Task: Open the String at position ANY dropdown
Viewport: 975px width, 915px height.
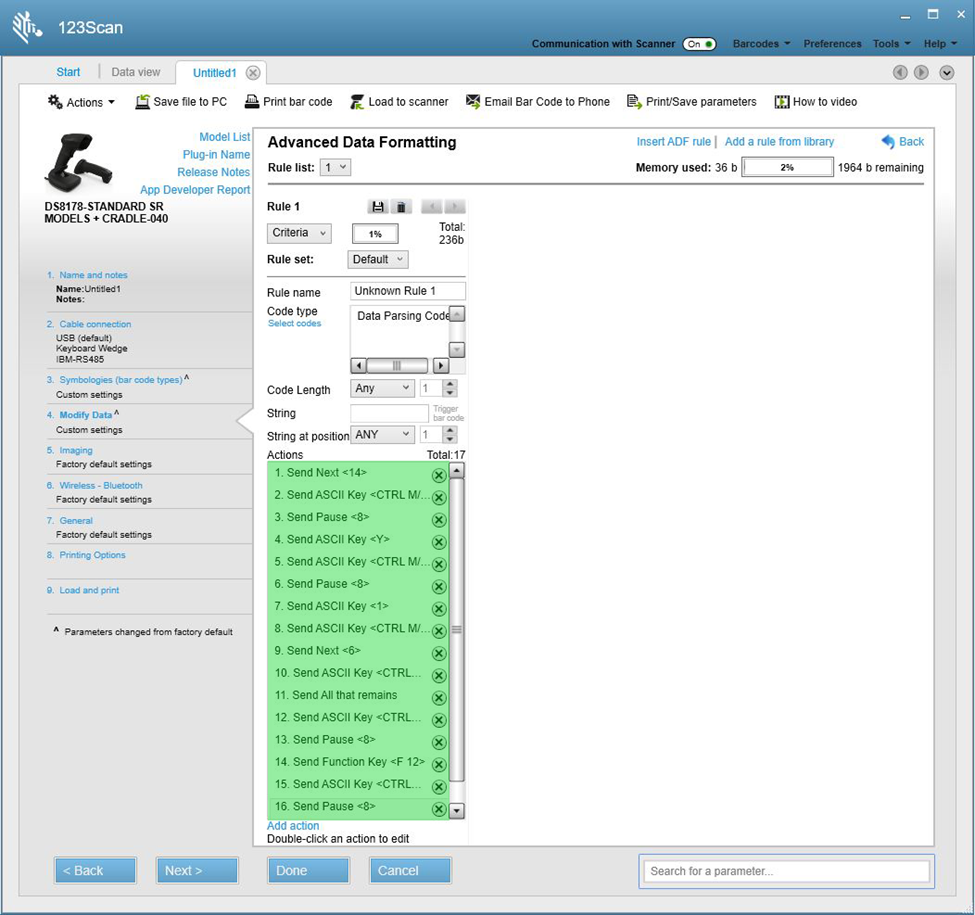Action: 380,434
